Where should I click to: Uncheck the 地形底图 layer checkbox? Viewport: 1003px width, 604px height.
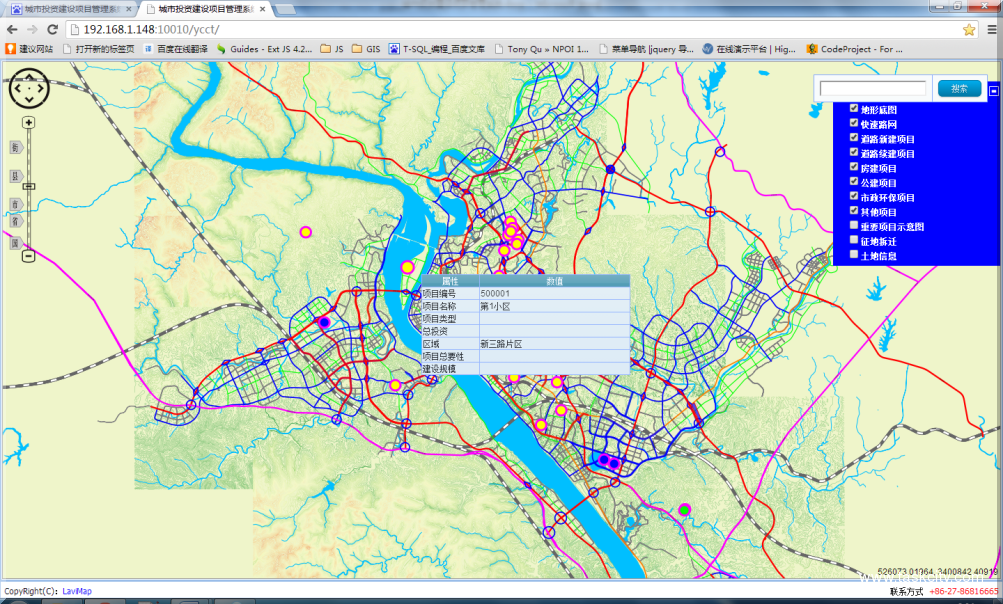[x=854, y=108]
